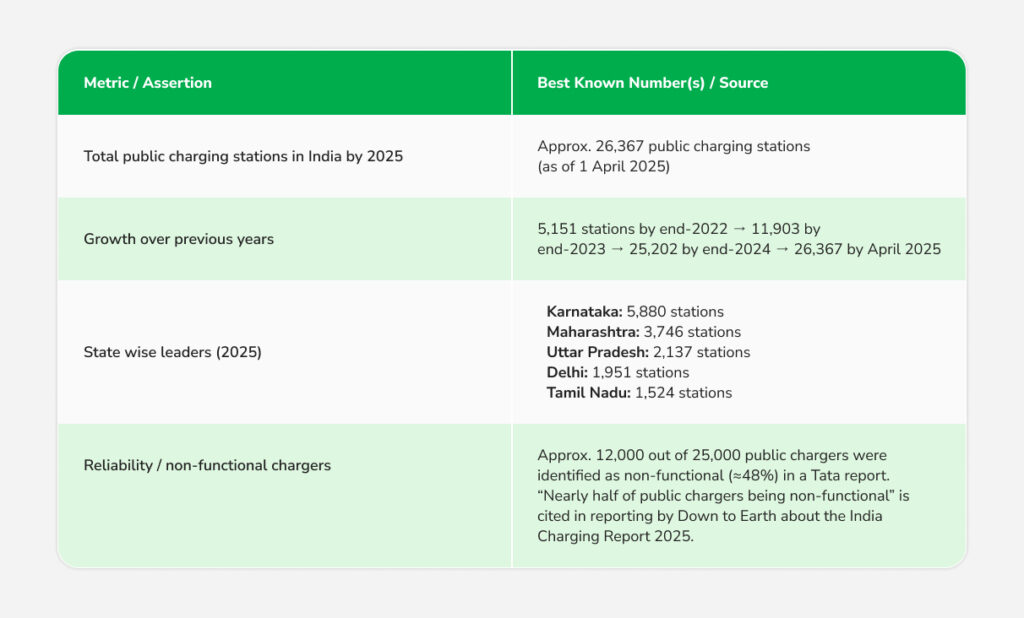Click the "Metric / Assertion" column header
Image resolution: width=1024 pixels, height=618 pixels.
(x=147, y=83)
